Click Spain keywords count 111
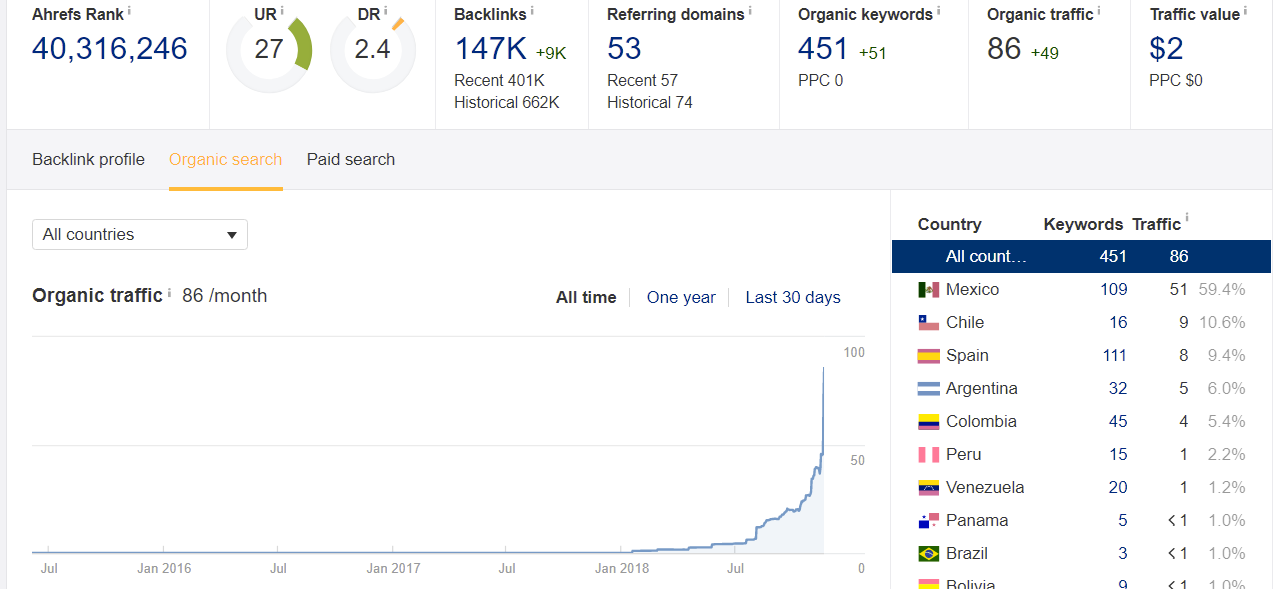 [1114, 355]
